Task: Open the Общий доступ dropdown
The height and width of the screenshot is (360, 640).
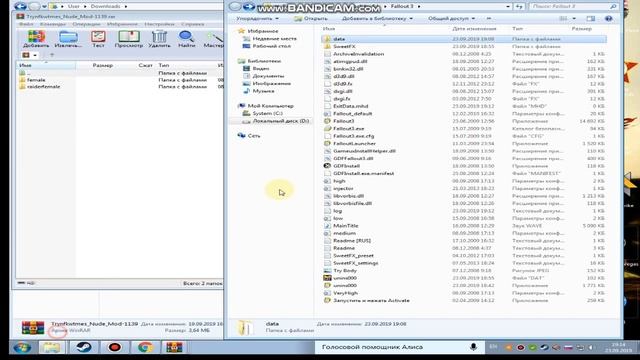Action: point(451,18)
